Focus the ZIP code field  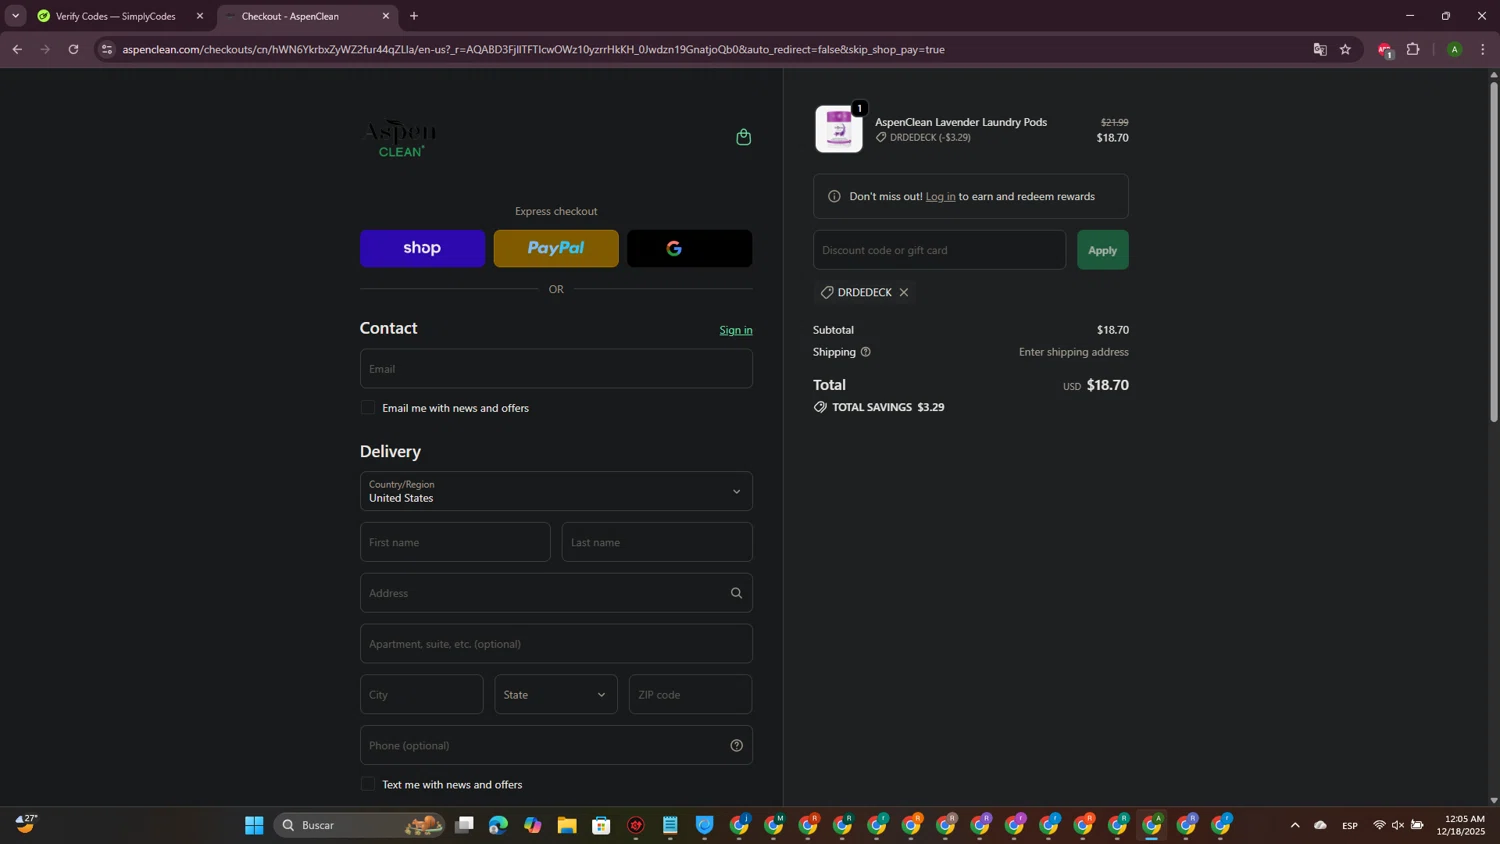tap(690, 694)
